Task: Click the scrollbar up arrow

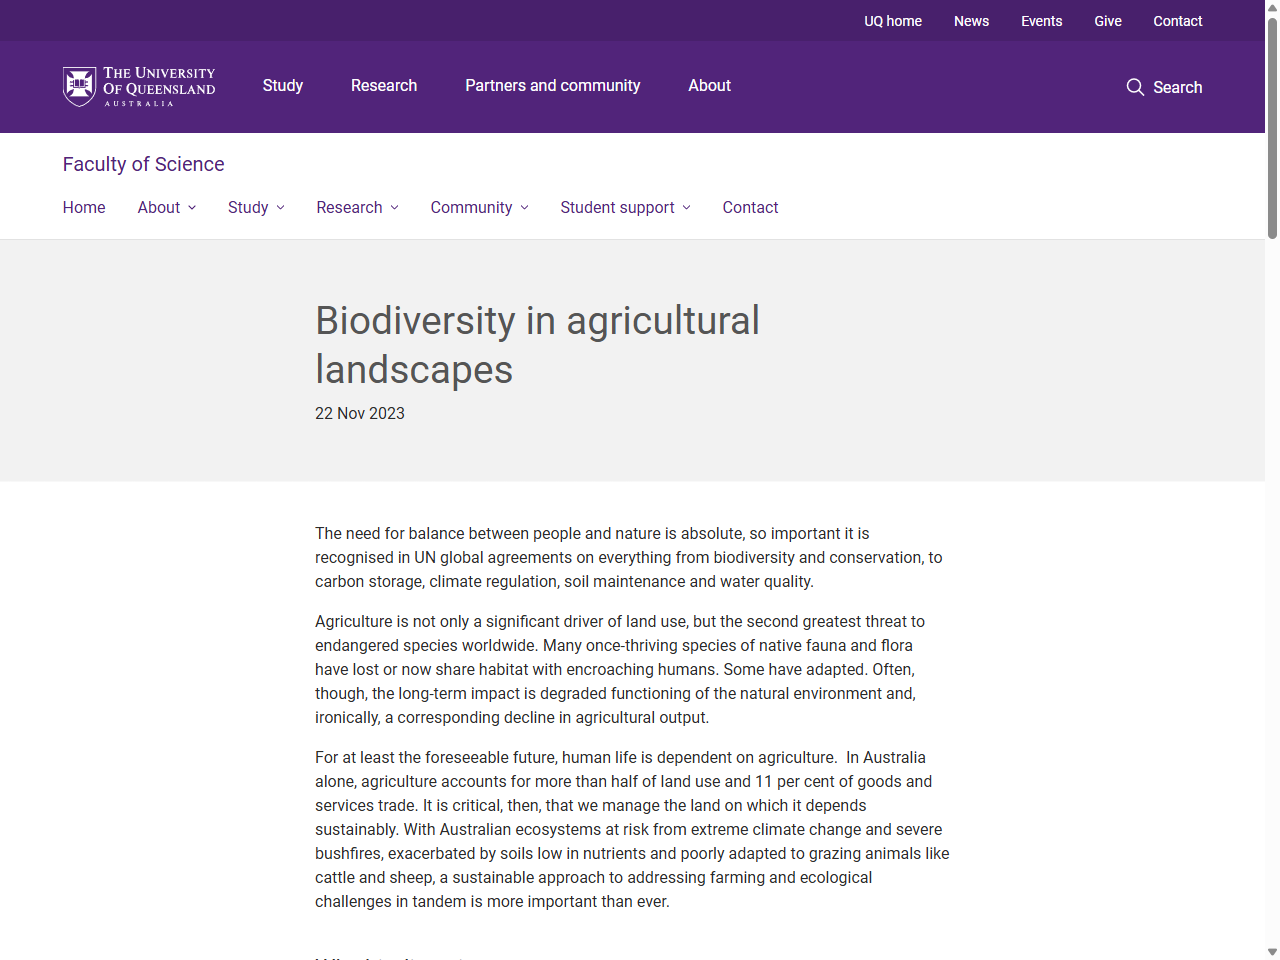Action: click(1272, 7)
